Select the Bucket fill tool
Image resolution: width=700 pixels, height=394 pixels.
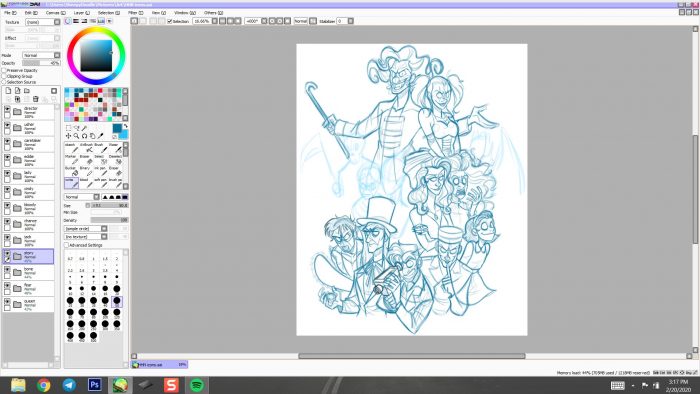coord(71,171)
